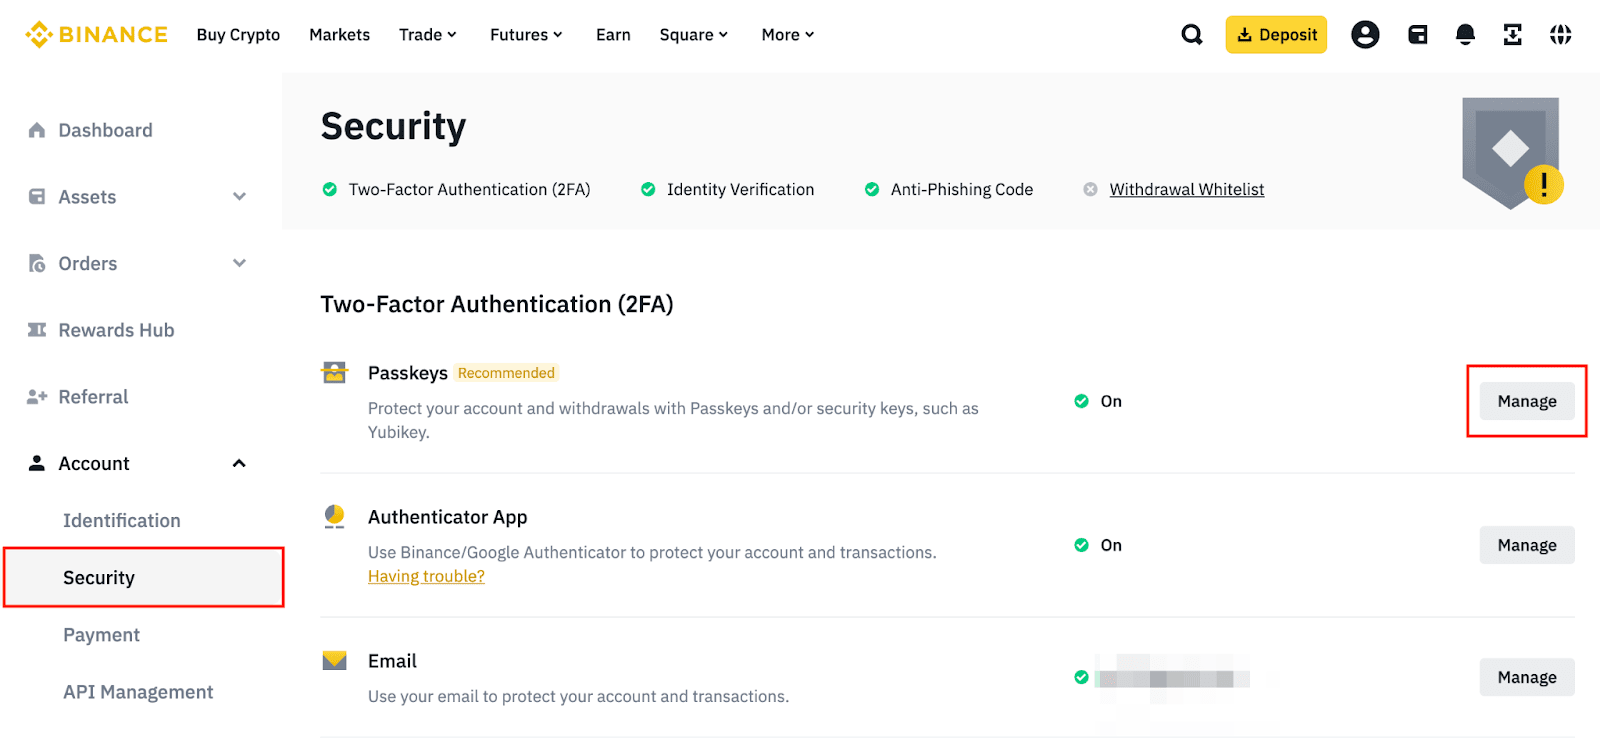Open API Management in sidebar
The height and width of the screenshot is (738, 1600).
pyautogui.click(x=138, y=692)
